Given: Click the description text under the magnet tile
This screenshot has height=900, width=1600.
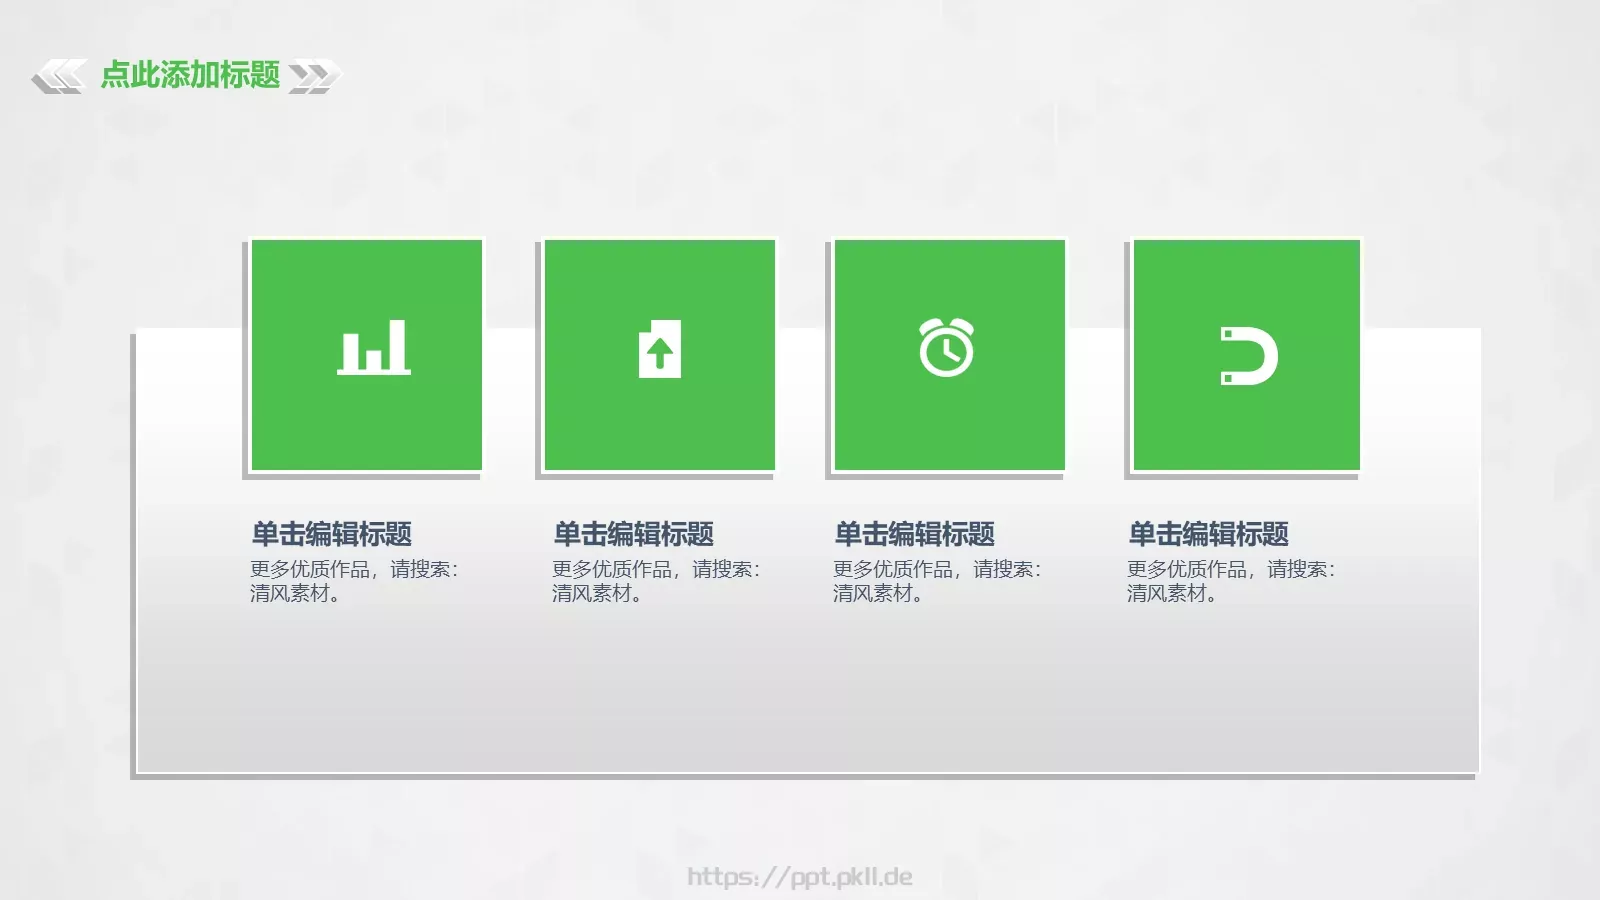Looking at the screenshot, I should (1231, 581).
